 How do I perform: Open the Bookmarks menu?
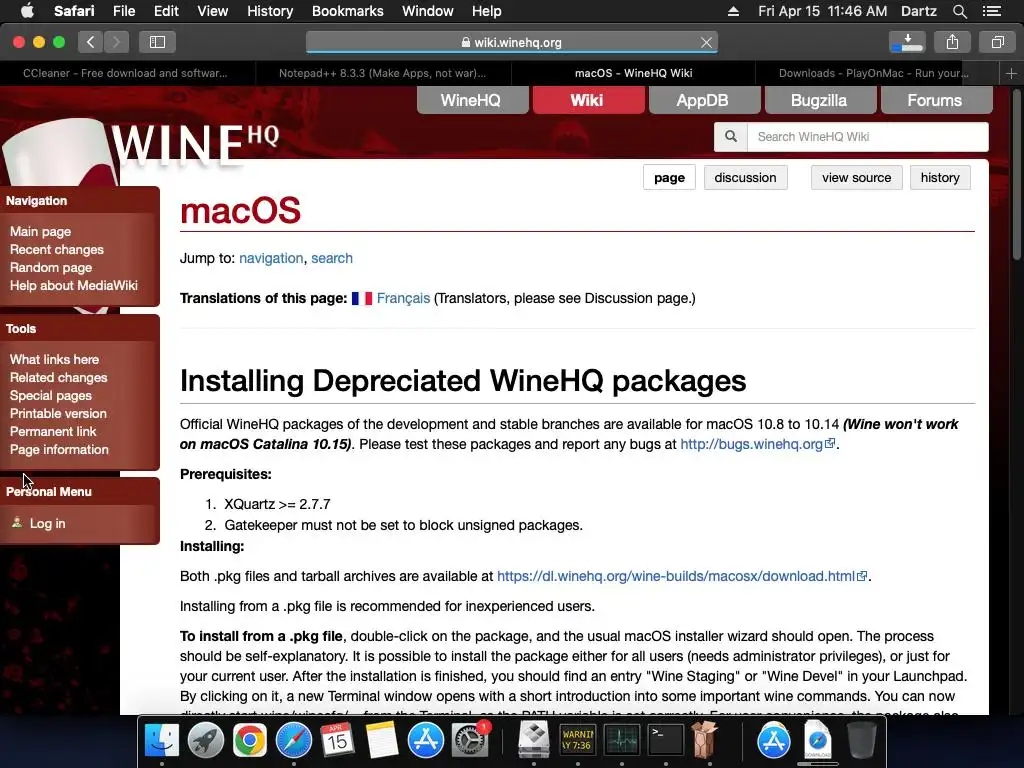coord(347,11)
